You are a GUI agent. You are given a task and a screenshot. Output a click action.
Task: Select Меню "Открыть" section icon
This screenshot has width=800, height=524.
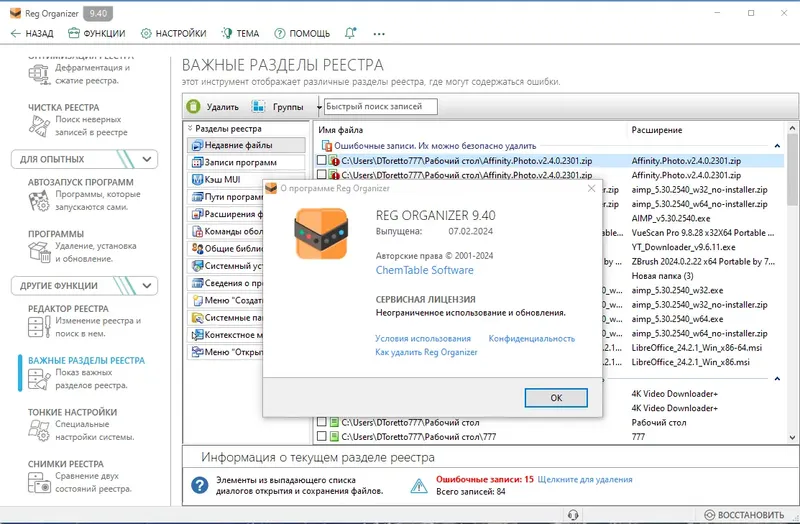197,352
